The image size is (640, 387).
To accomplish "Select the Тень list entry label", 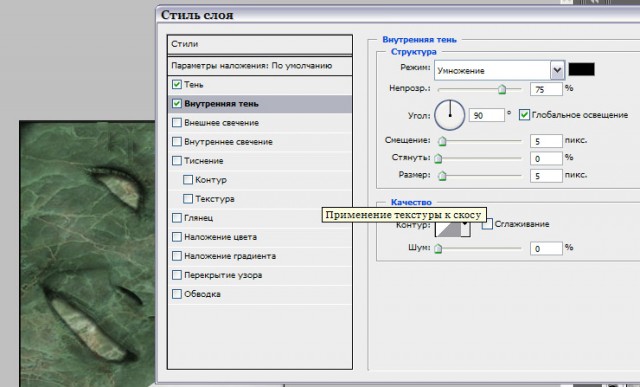I will click(193, 85).
